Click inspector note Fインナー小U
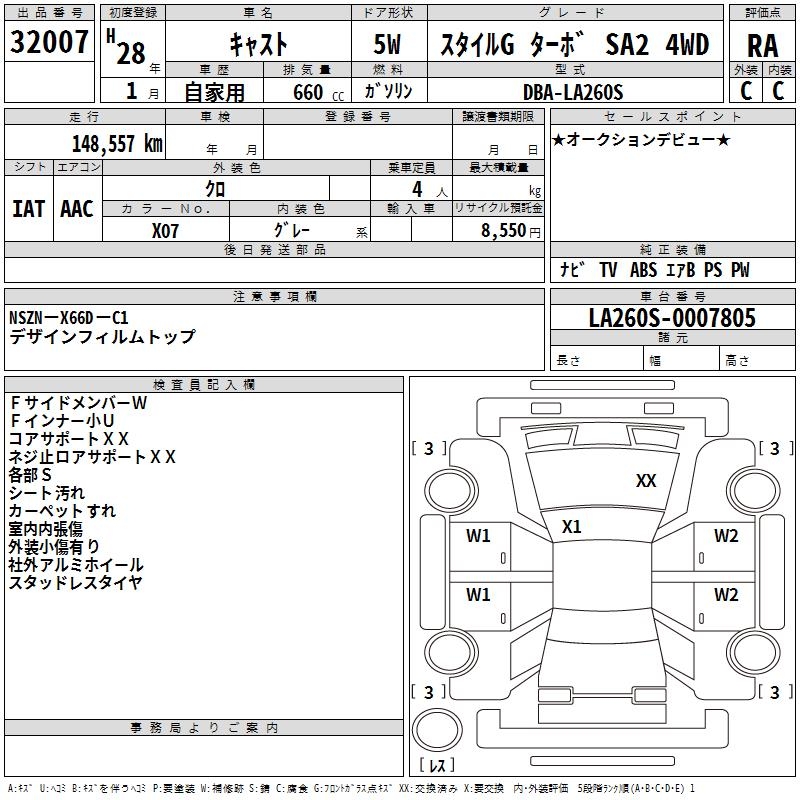 [62, 421]
